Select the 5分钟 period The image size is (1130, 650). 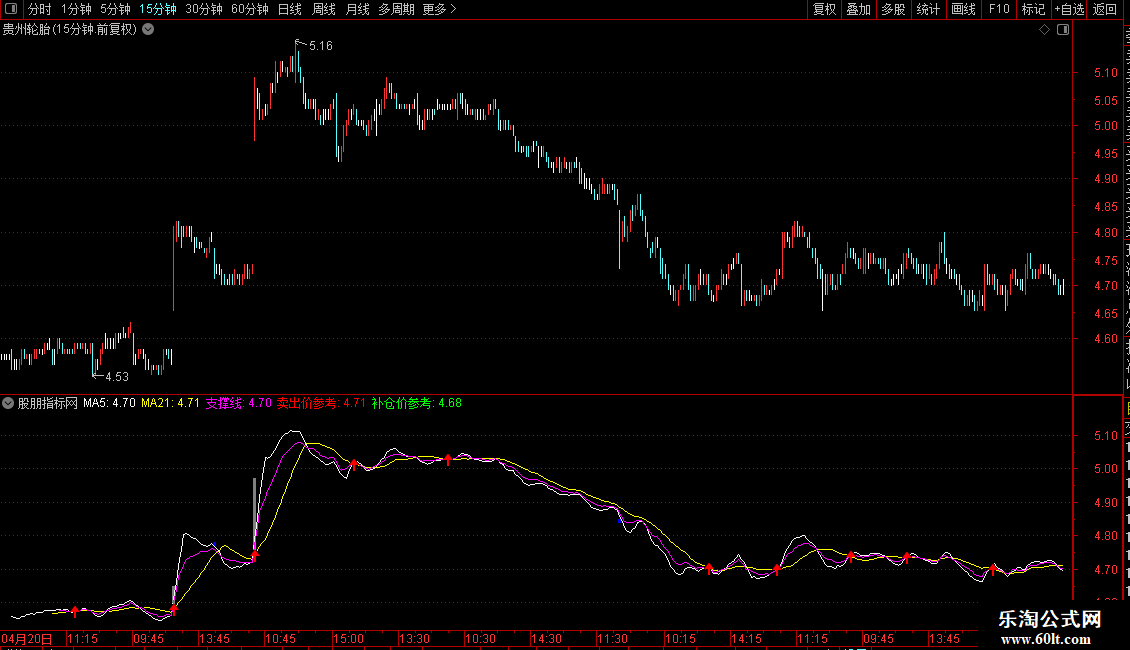click(x=115, y=9)
